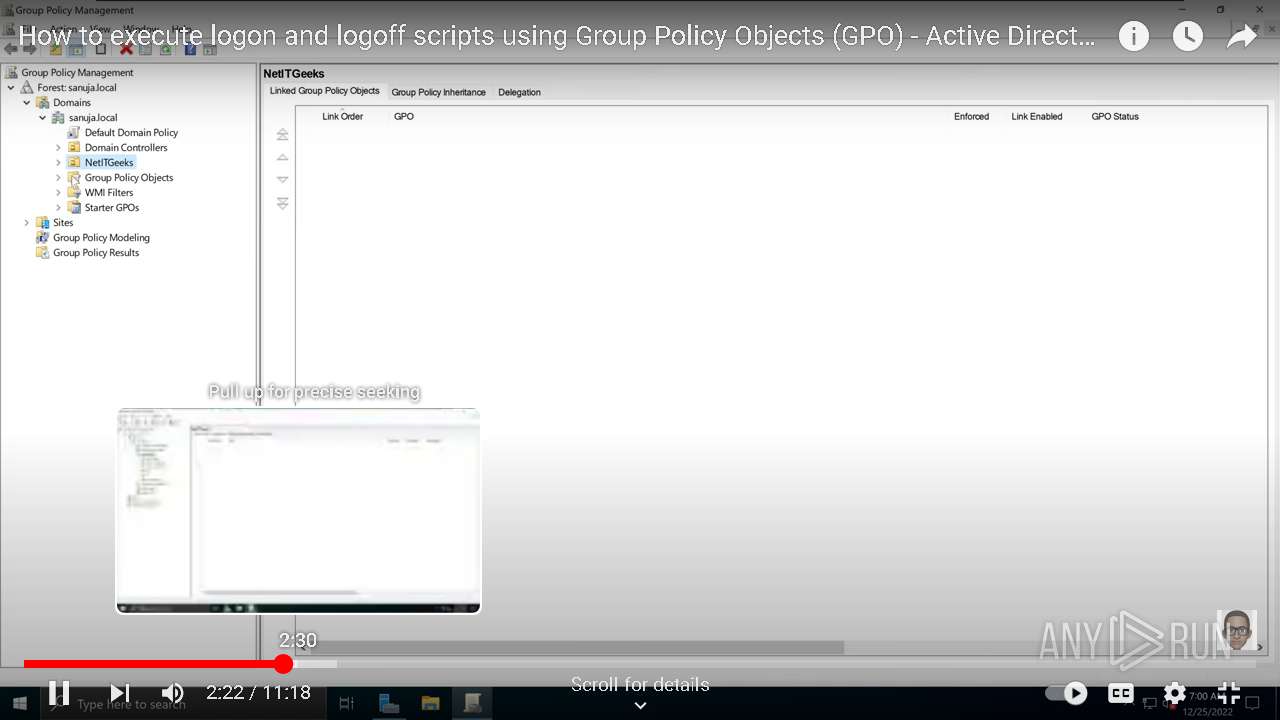This screenshot has width=1280, height=720.
Task: Collapse Forest: sanuja.local node
Action: [x=11, y=87]
